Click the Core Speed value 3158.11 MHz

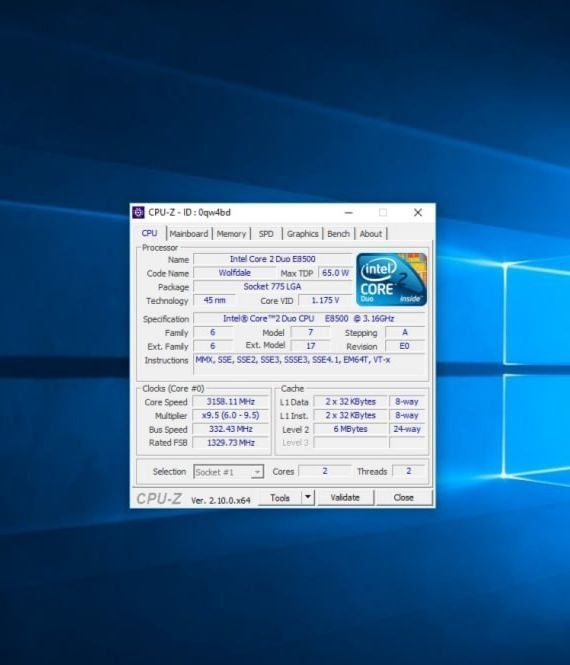pyautogui.click(x=231, y=402)
